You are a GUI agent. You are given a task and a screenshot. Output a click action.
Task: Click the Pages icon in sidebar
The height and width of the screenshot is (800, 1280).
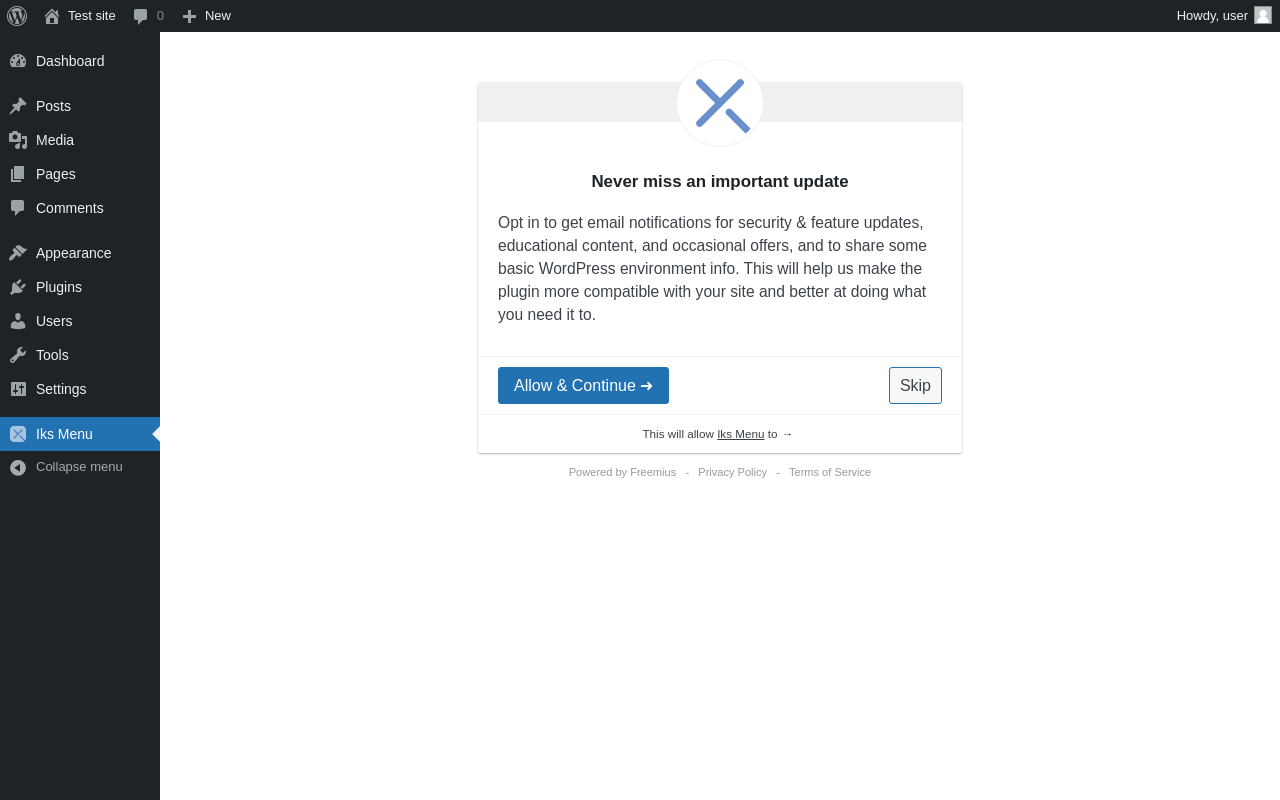(x=18, y=174)
